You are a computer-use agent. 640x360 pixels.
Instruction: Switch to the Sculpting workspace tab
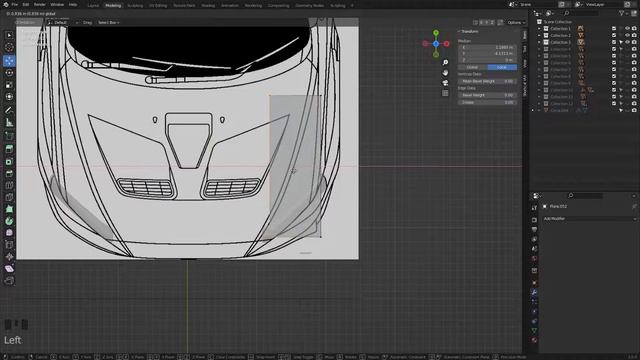point(135,6)
